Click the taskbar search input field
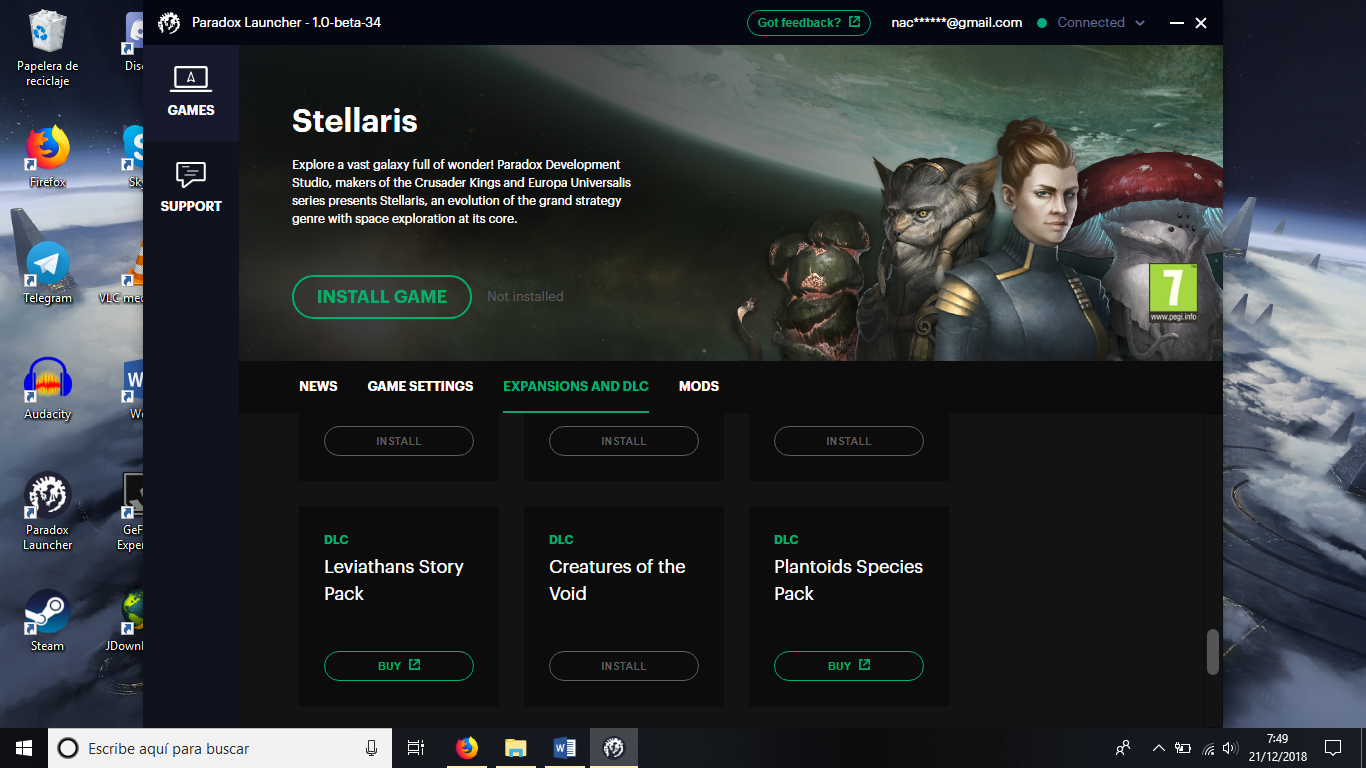This screenshot has width=1366, height=768. (x=220, y=747)
